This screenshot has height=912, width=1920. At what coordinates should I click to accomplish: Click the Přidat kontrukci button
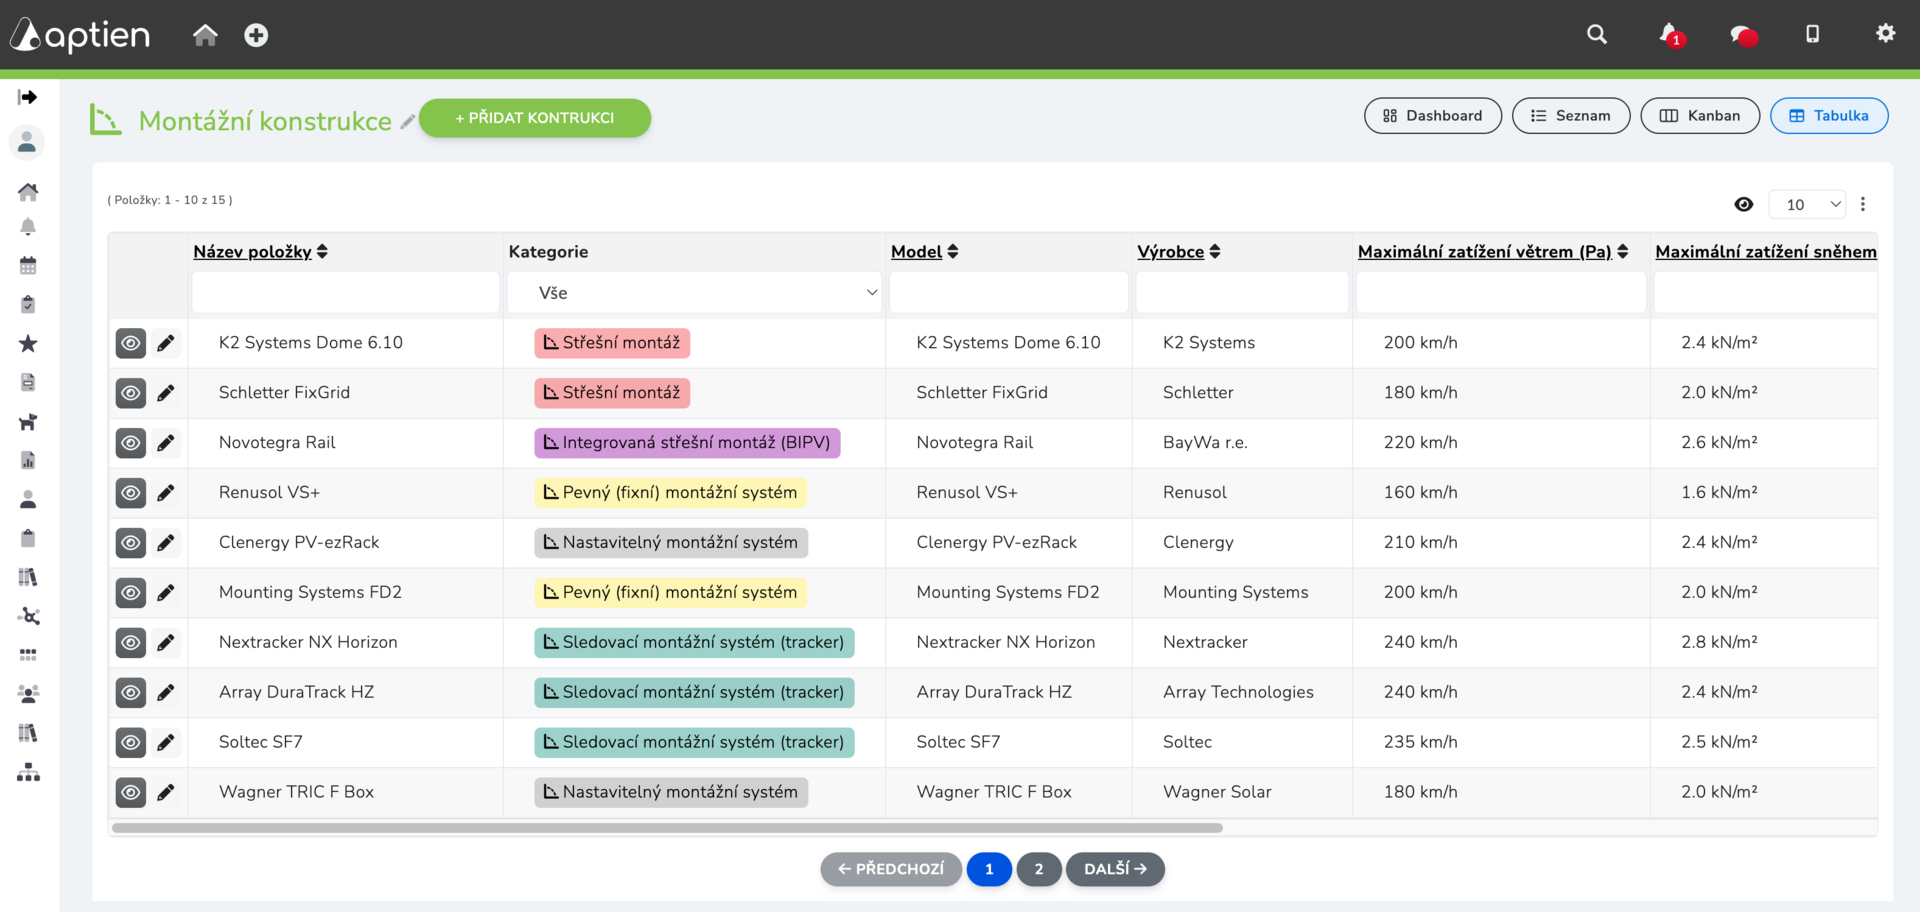point(535,118)
